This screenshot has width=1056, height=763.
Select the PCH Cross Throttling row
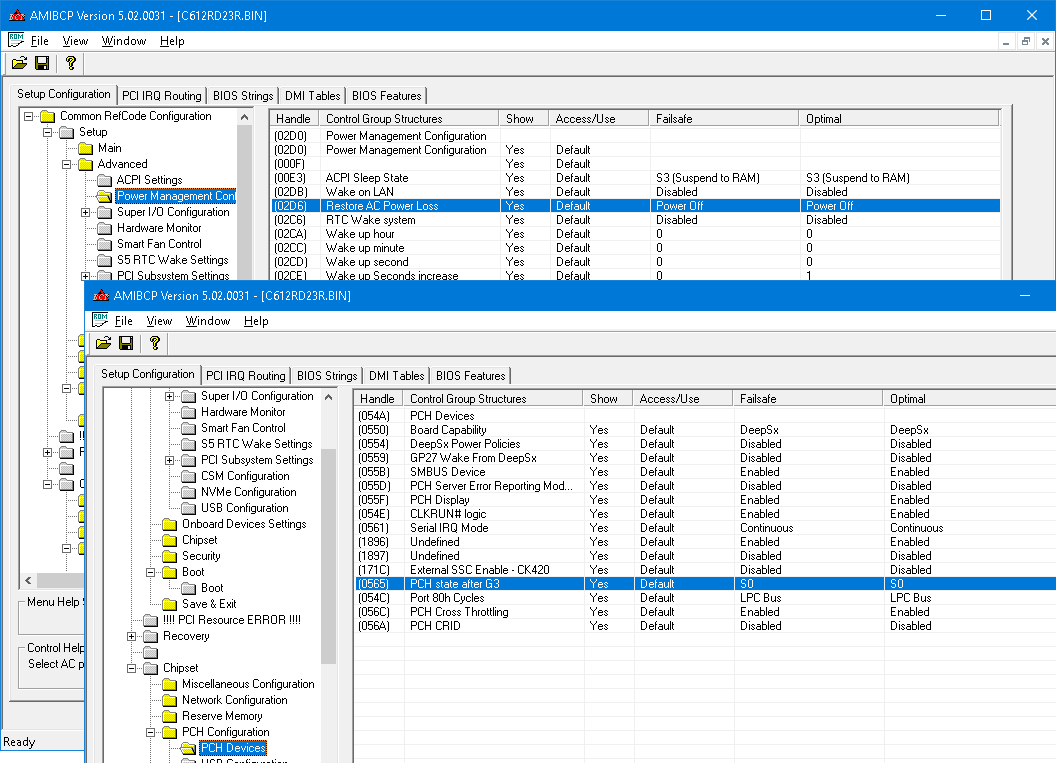pyautogui.click(x=459, y=612)
